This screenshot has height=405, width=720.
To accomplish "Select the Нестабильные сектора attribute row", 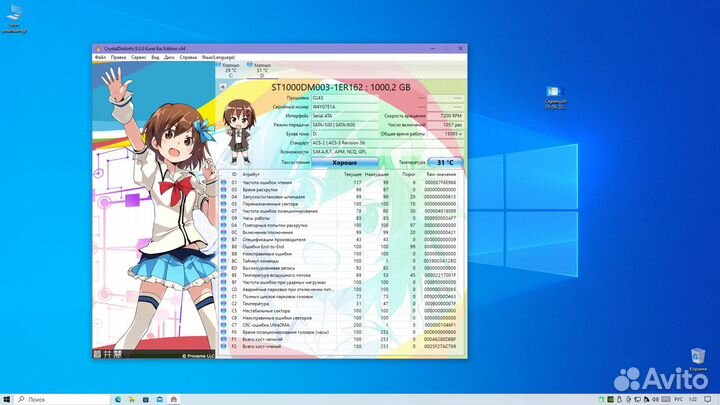I will point(339,310).
